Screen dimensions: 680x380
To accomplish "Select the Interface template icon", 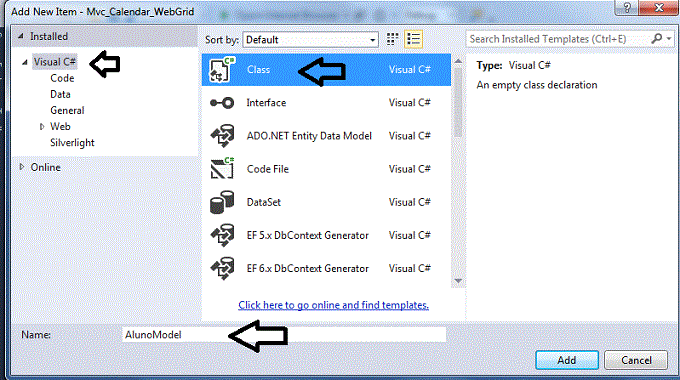I will 222,103.
